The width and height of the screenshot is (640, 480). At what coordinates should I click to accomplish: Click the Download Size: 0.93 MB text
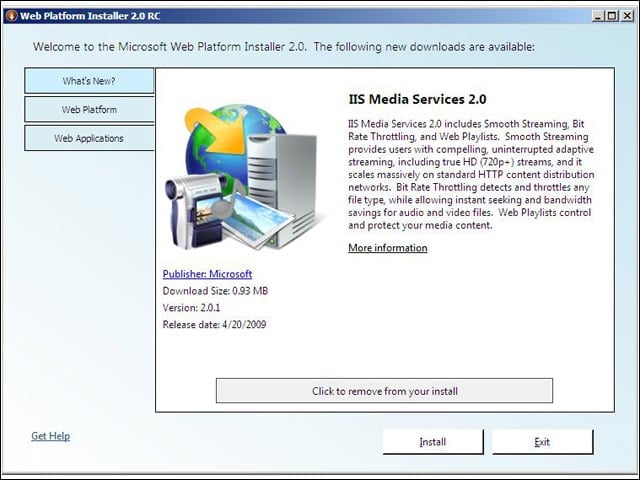tap(215, 291)
